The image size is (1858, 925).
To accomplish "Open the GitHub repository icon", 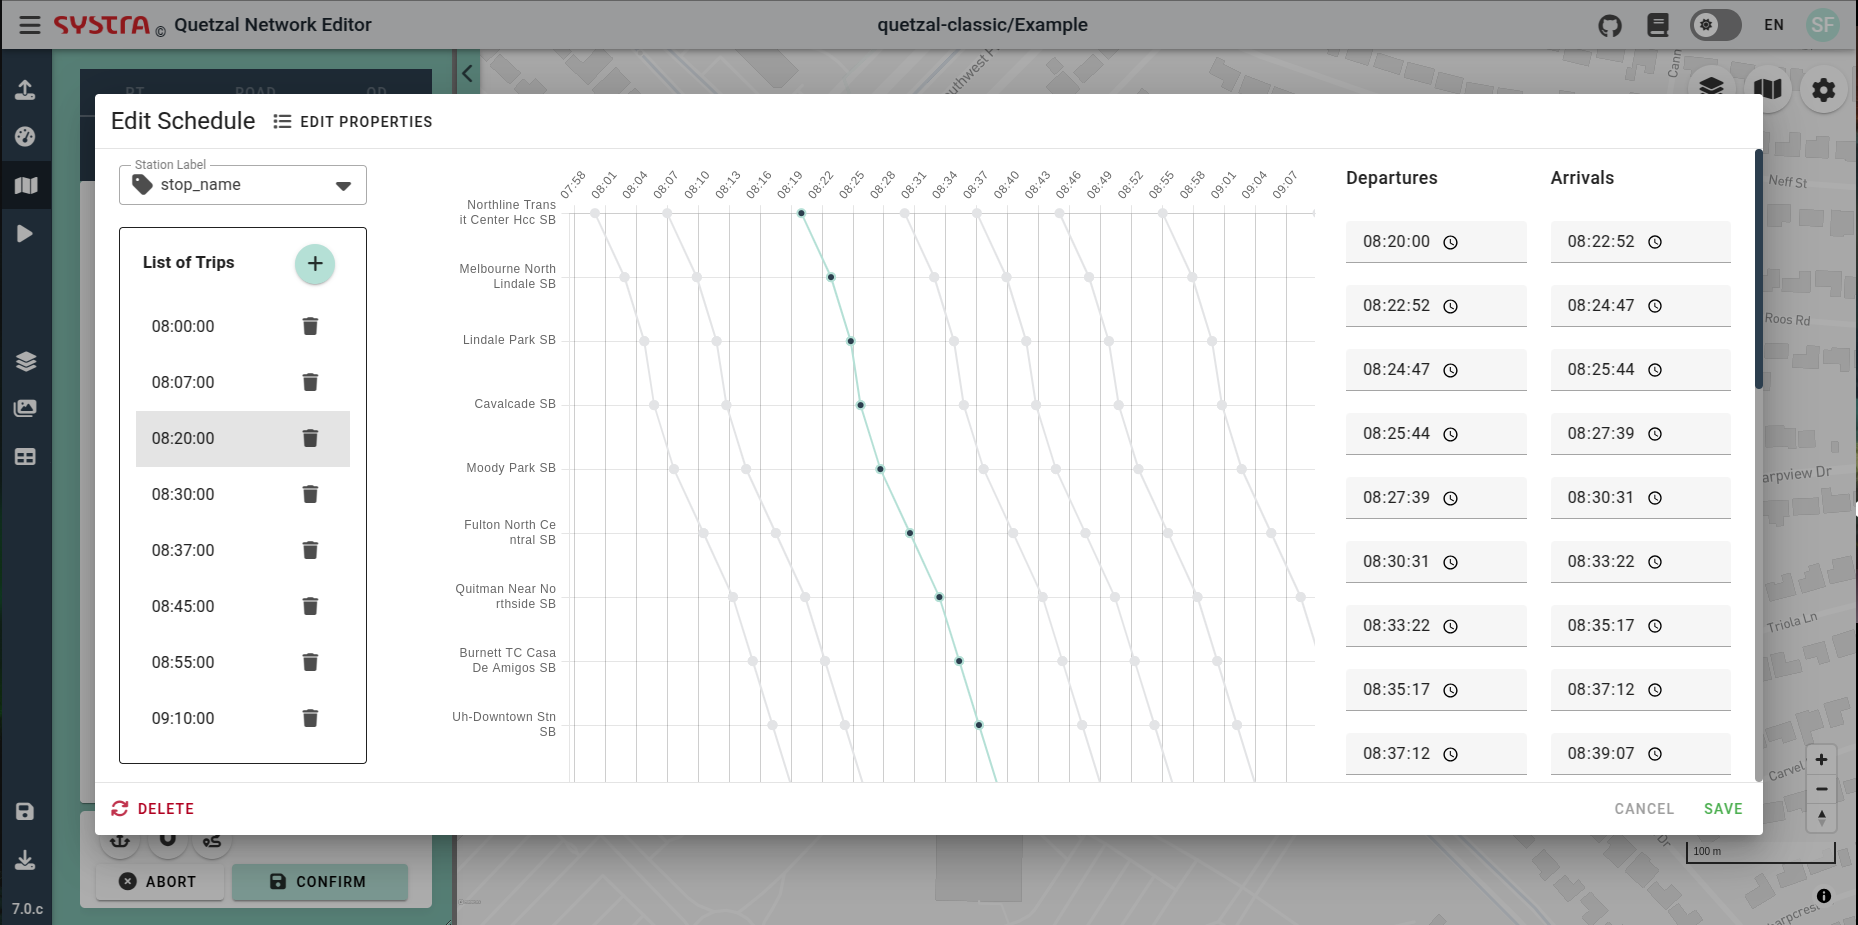I will point(1610,25).
